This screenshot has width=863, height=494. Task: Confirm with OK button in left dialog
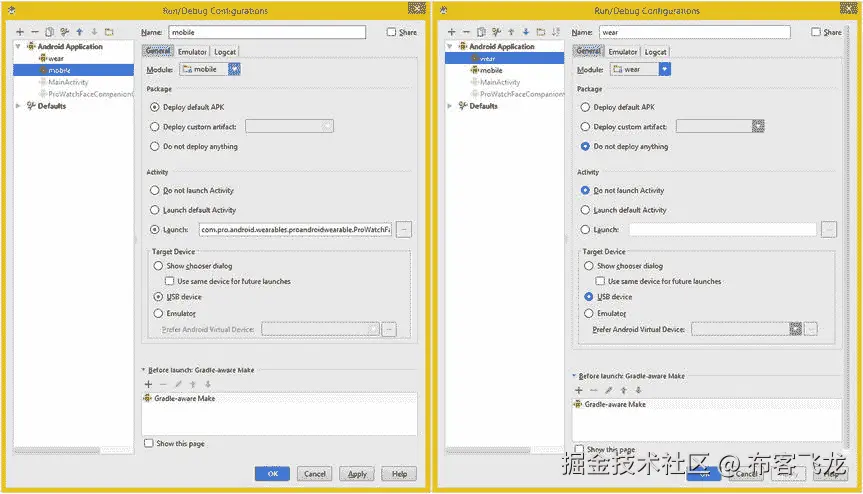[272, 474]
